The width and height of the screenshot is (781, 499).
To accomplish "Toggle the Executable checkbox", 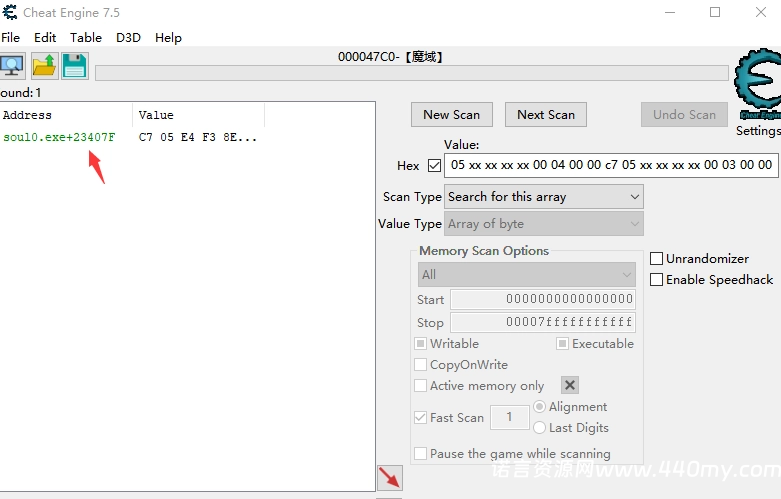I will pyautogui.click(x=562, y=344).
